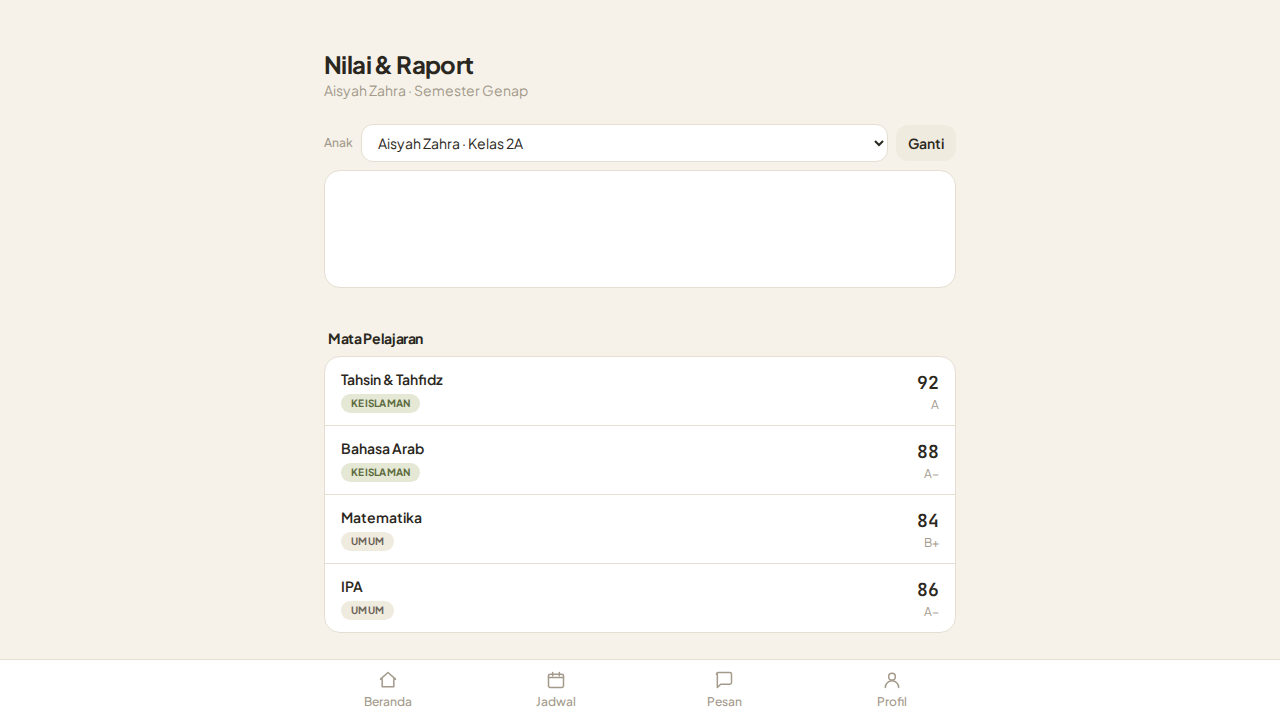Click the UMUM tag under Matematika
The width and height of the screenshot is (1280, 720).
pos(367,542)
